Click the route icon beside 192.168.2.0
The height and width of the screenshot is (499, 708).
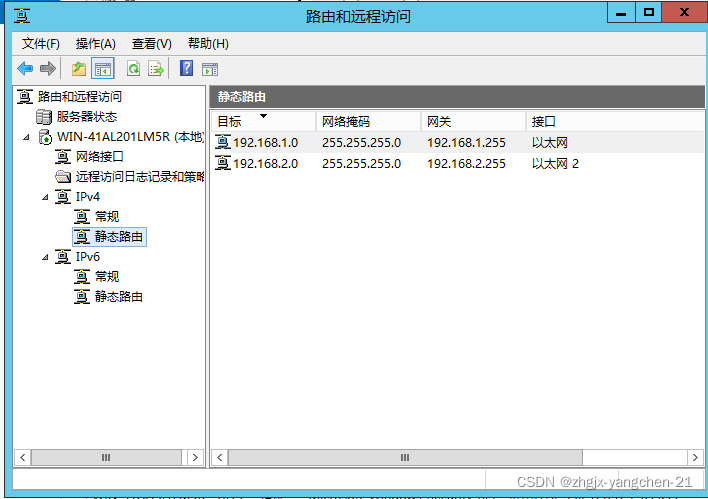[x=223, y=163]
